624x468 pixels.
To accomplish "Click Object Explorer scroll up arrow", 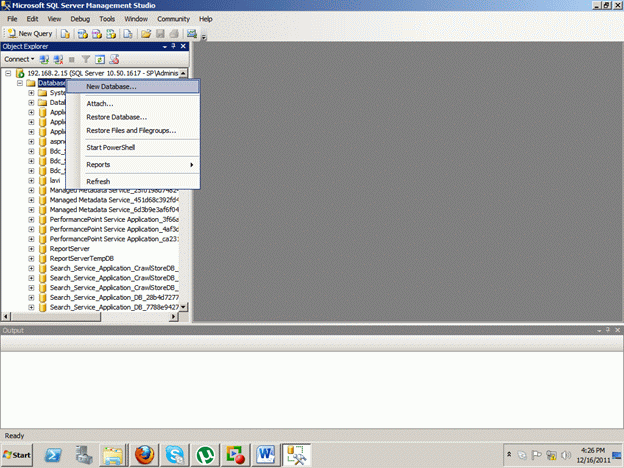I will pyautogui.click(x=183, y=73).
